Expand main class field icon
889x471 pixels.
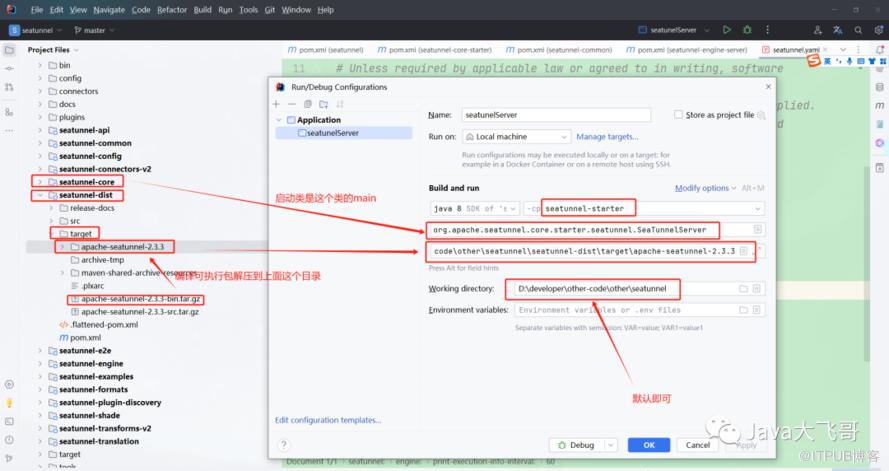(x=757, y=230)
